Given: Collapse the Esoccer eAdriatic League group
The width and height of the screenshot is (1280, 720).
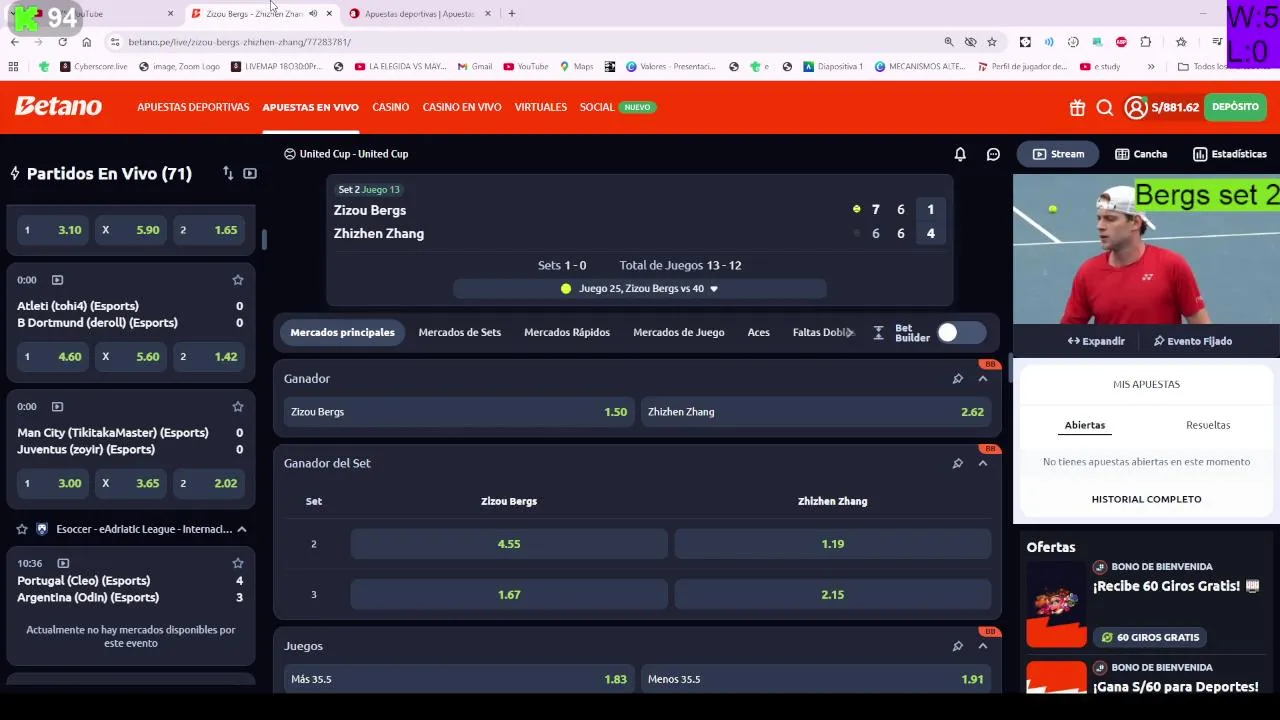Looking at the screenshot, I should [242, 529].
